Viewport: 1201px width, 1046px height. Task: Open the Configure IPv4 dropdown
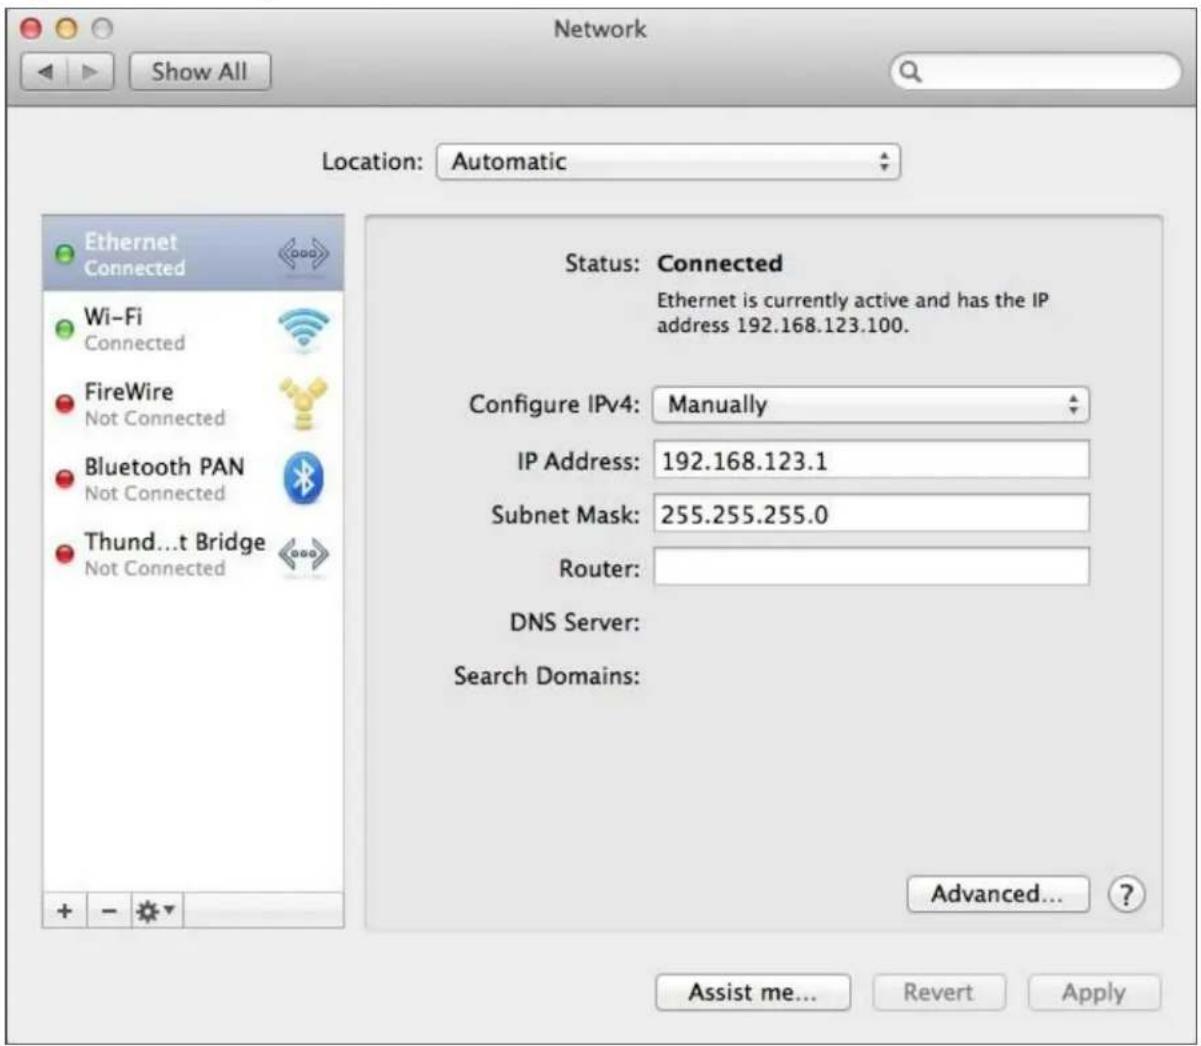pyautogui.click(x=871, y=405)
